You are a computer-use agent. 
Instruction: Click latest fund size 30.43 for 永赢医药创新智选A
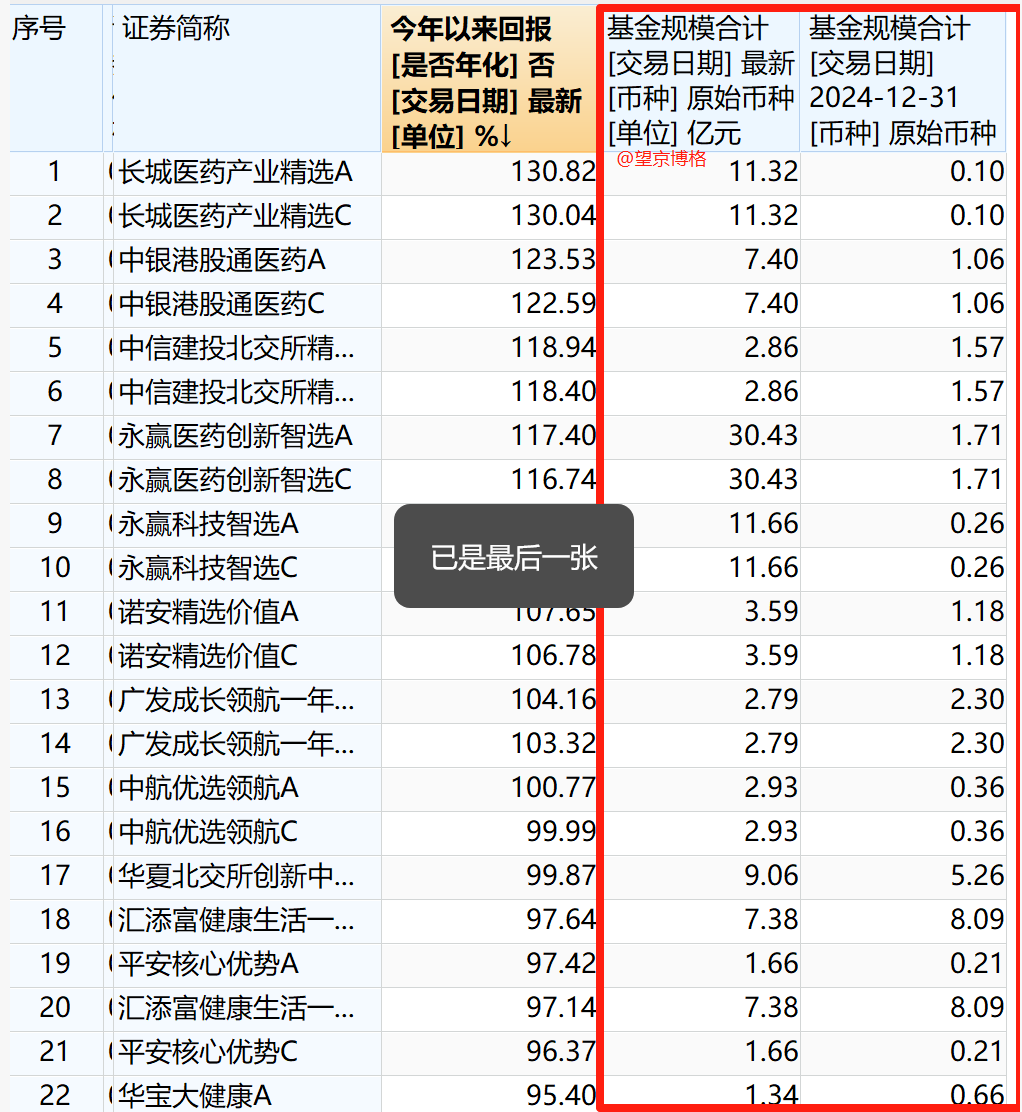tap(764, 435)
